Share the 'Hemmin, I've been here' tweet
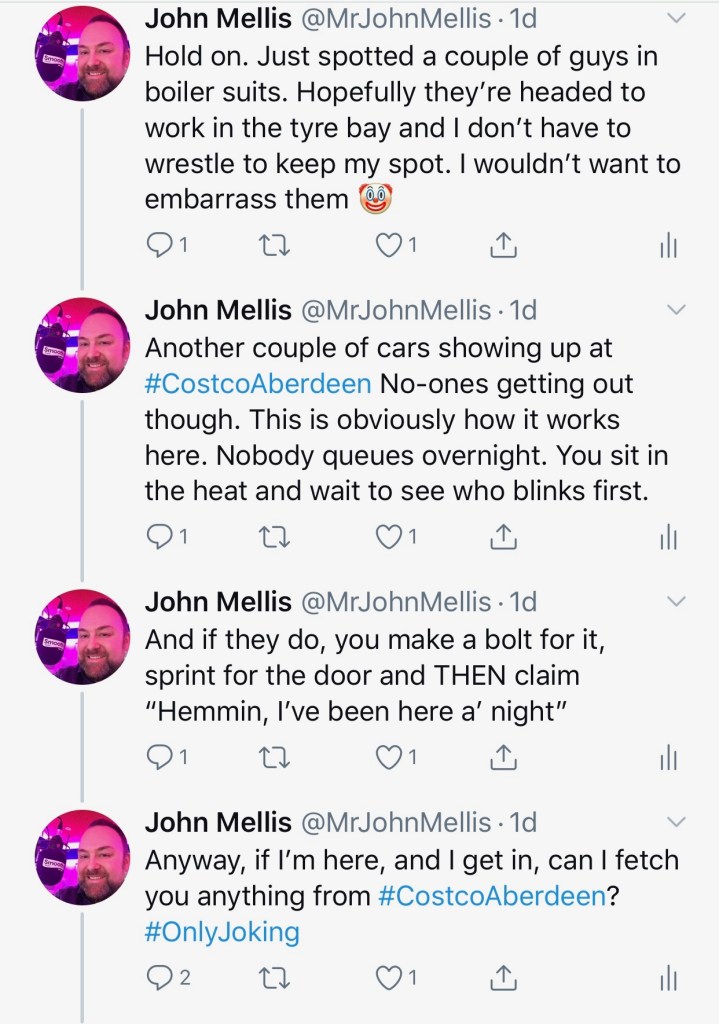719x1024 pixels. coord(504,757)
